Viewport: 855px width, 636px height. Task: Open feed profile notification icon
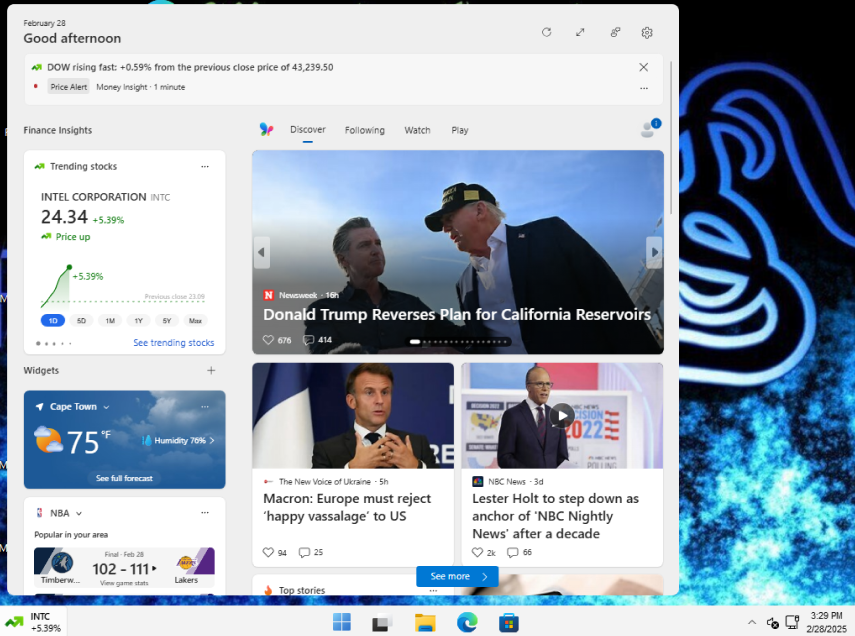(650, 129)
